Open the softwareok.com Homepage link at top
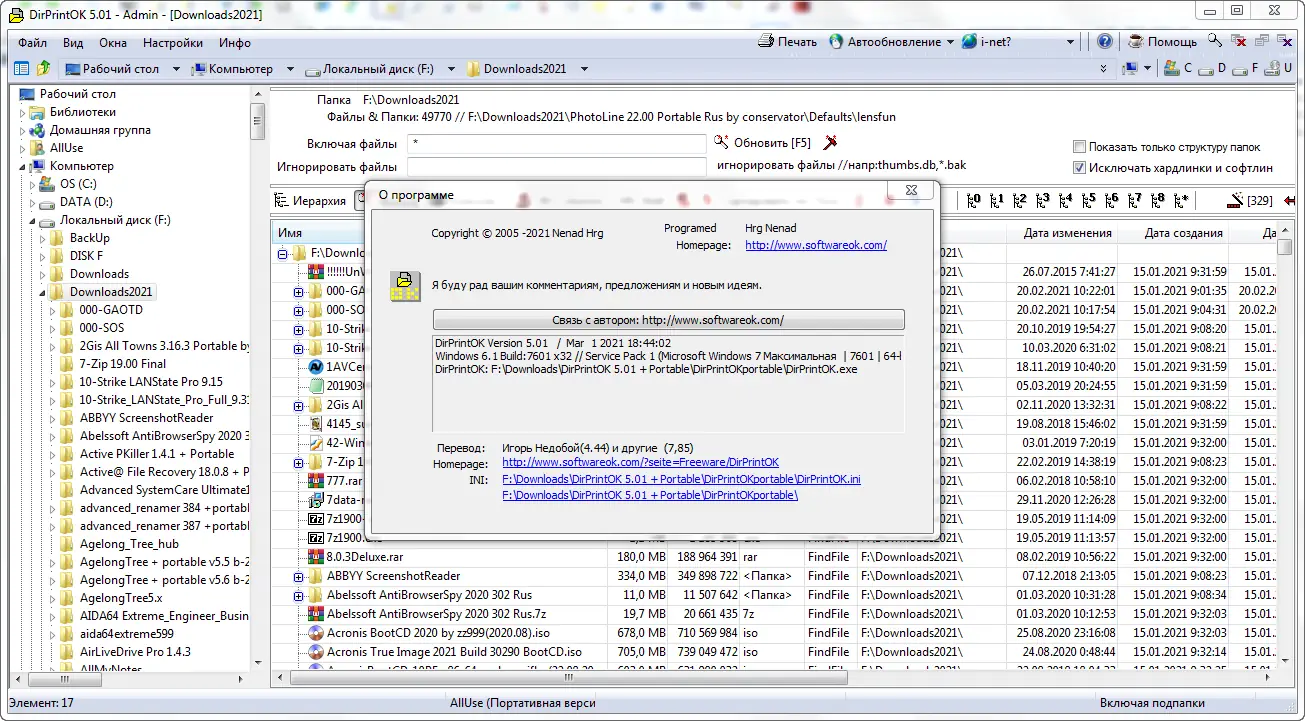The height and width of the screenshot is (721, 1305). (816, 245)
